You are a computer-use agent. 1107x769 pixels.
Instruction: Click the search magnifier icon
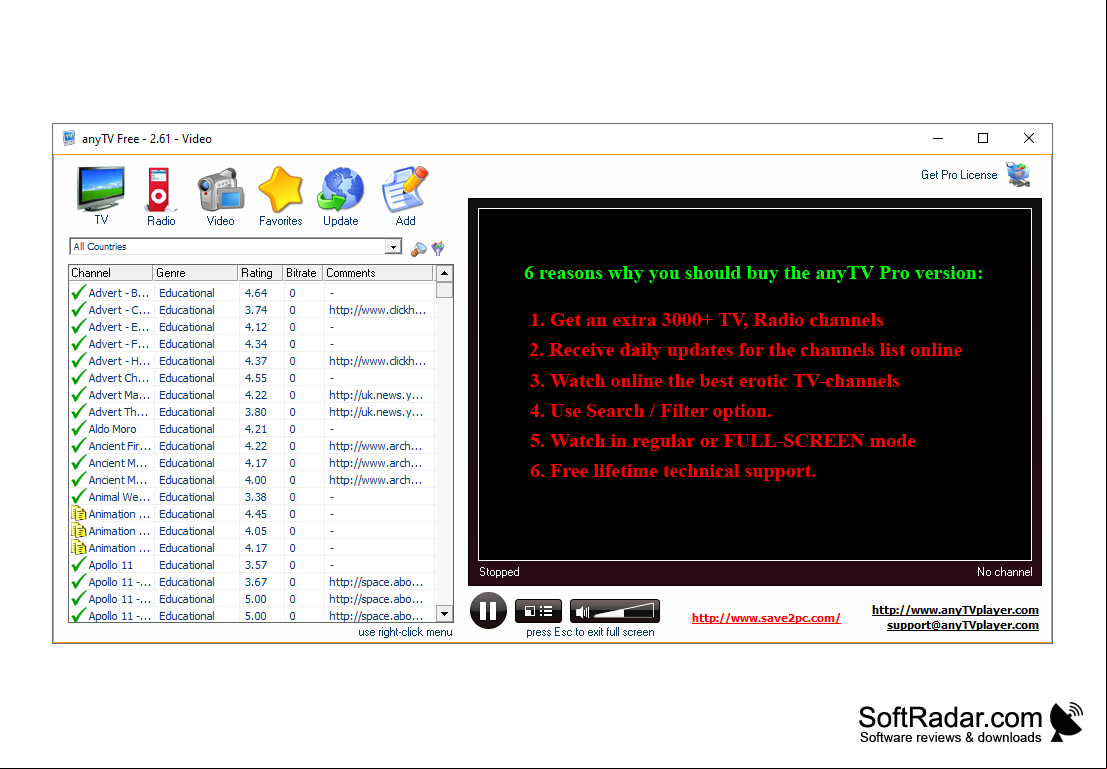tap(419, 249)
